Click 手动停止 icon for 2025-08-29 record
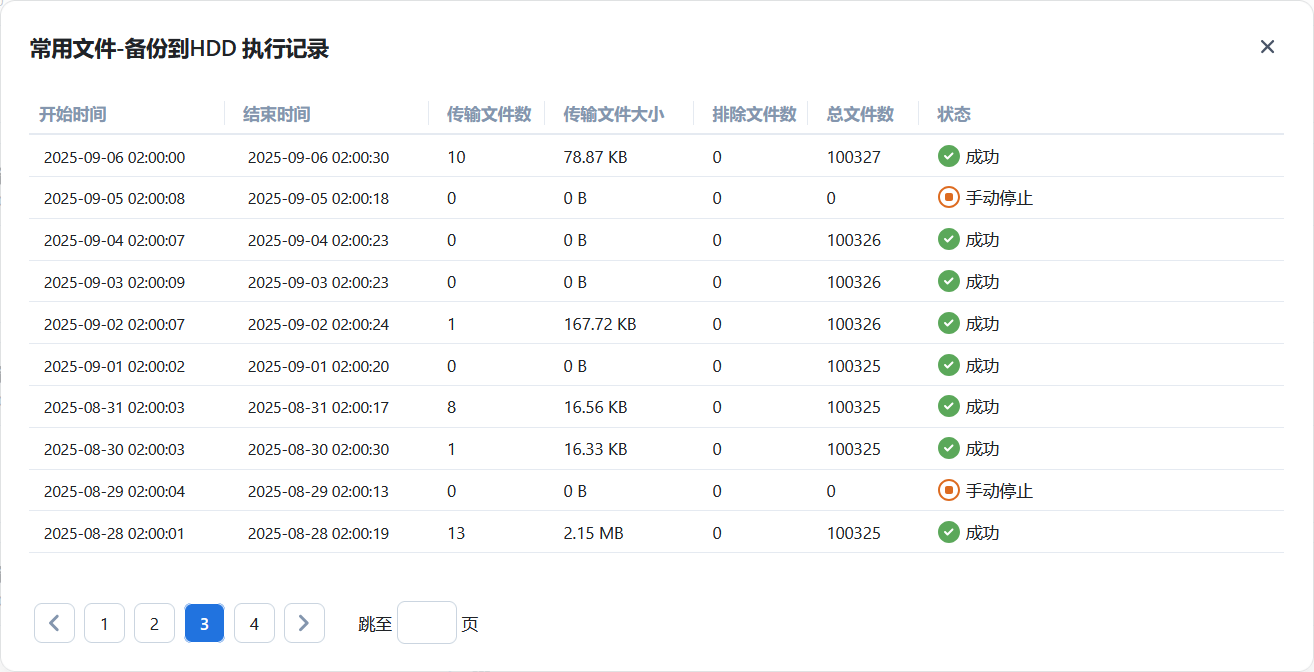Screen dimensions: 1314x672 coord(948,491)
